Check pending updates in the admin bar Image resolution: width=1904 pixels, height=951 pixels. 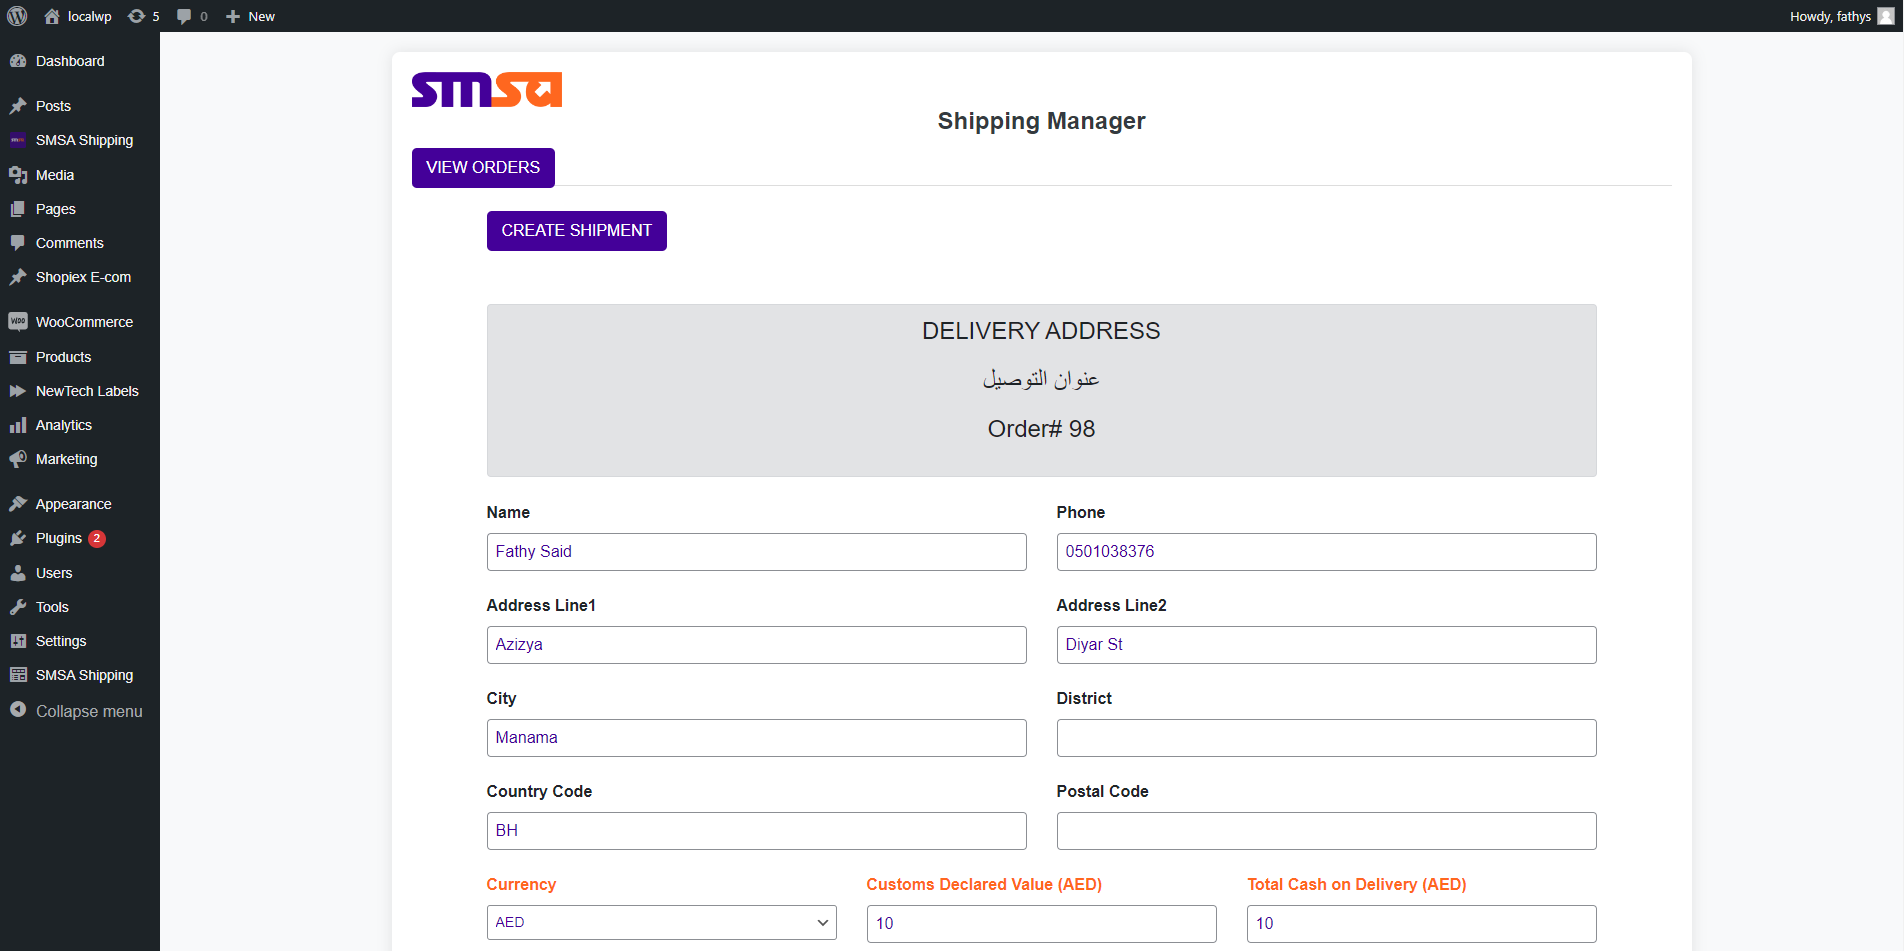(x=143, y=16)
